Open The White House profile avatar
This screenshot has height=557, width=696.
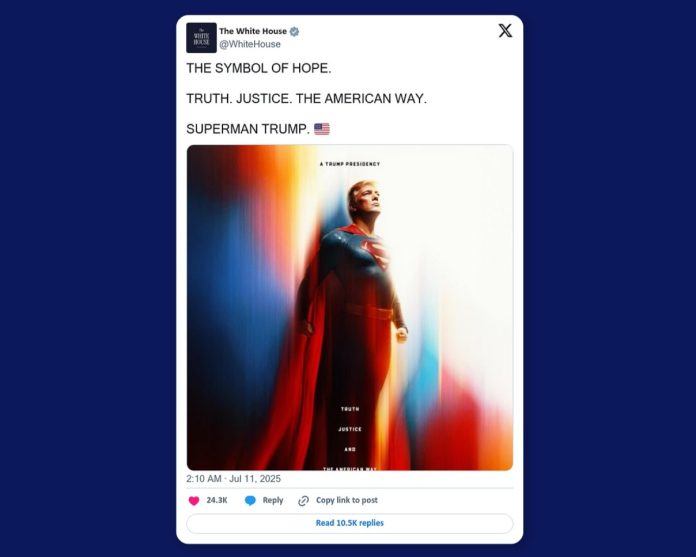click(201, 38)
